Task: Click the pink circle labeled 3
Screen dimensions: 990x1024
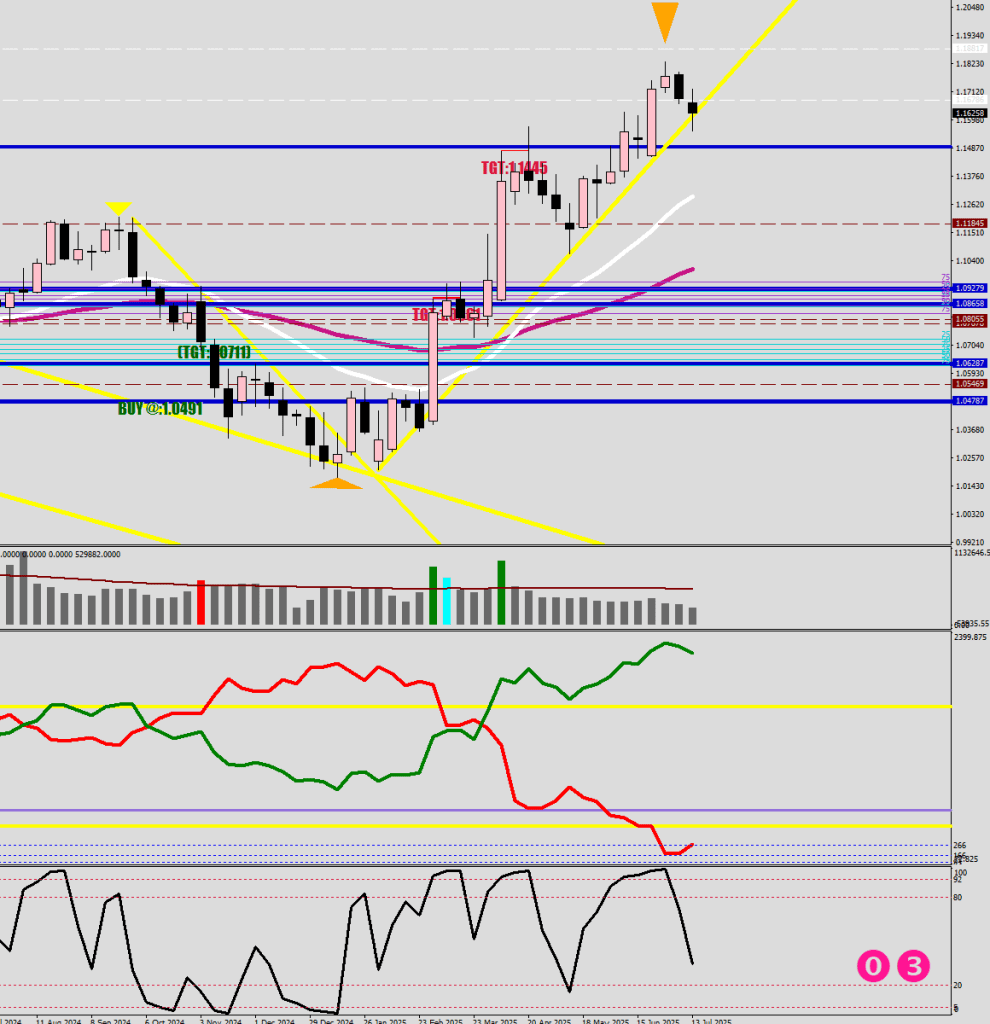Action: pyautogui.click(x=913, y=966)
